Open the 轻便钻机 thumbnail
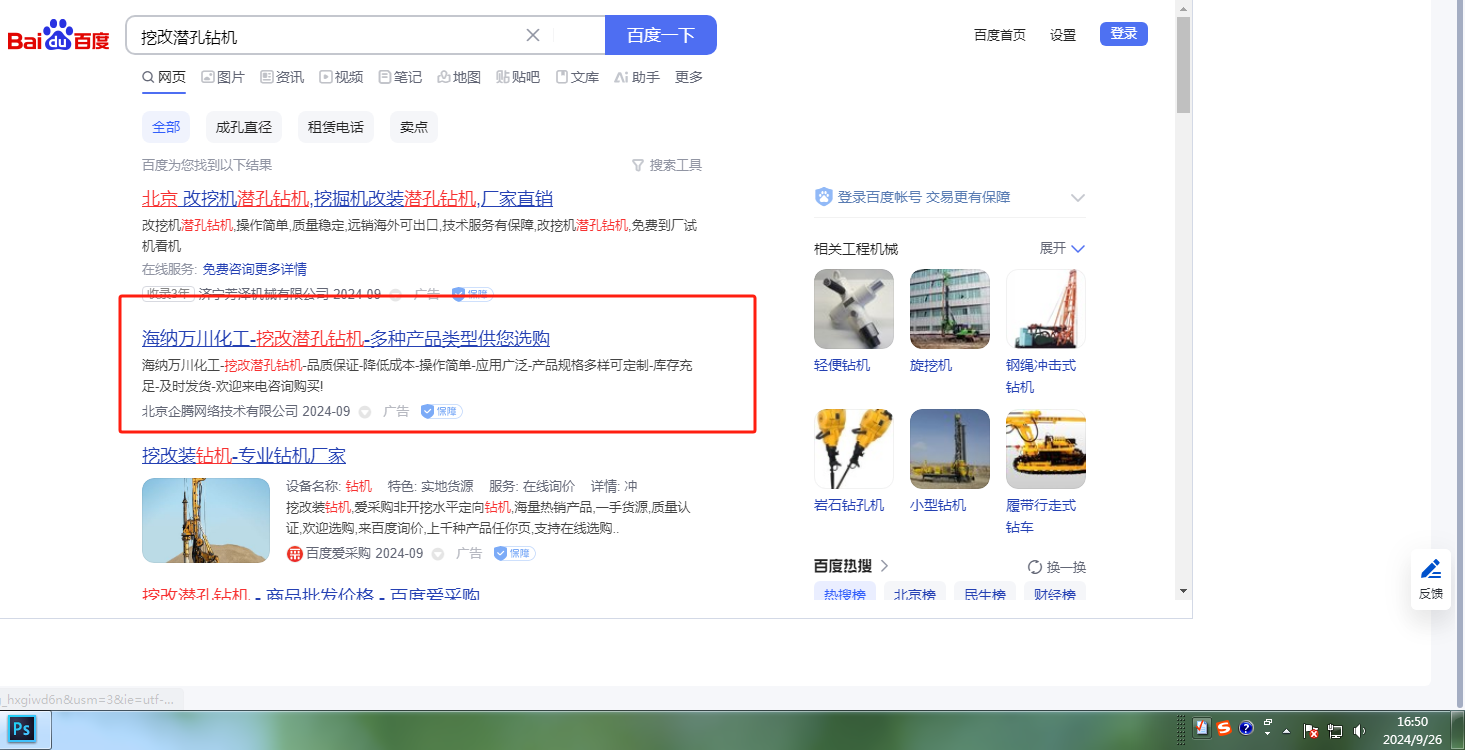The image size is (1465, 750). pos(854,309)
